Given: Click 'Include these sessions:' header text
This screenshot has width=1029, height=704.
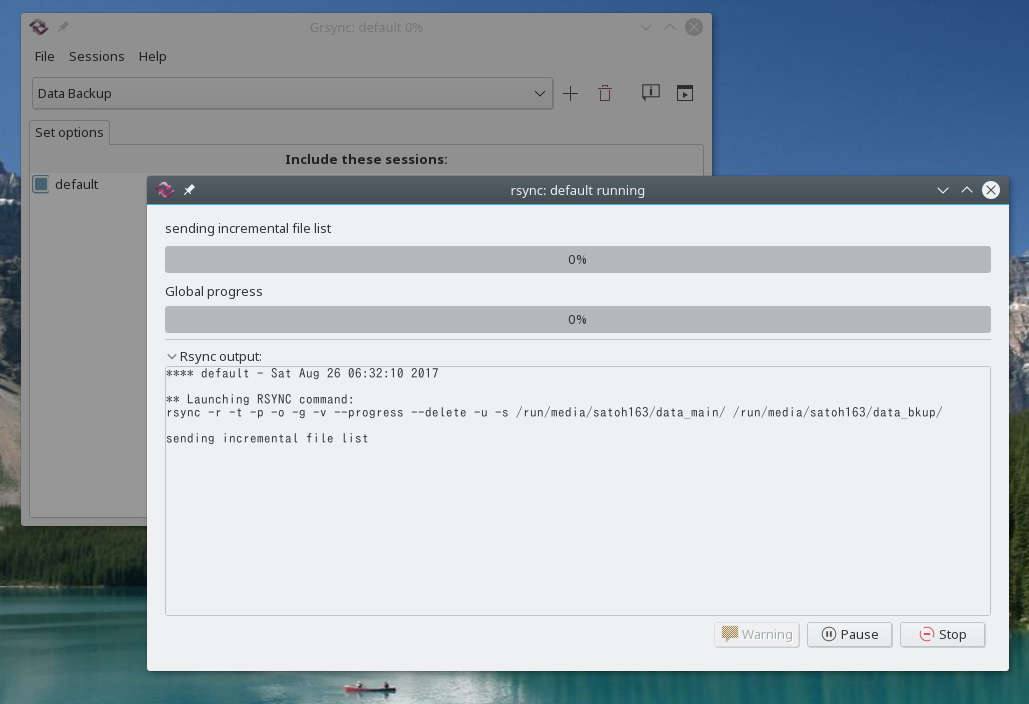Looking at the screenshot, I should 366,159.
